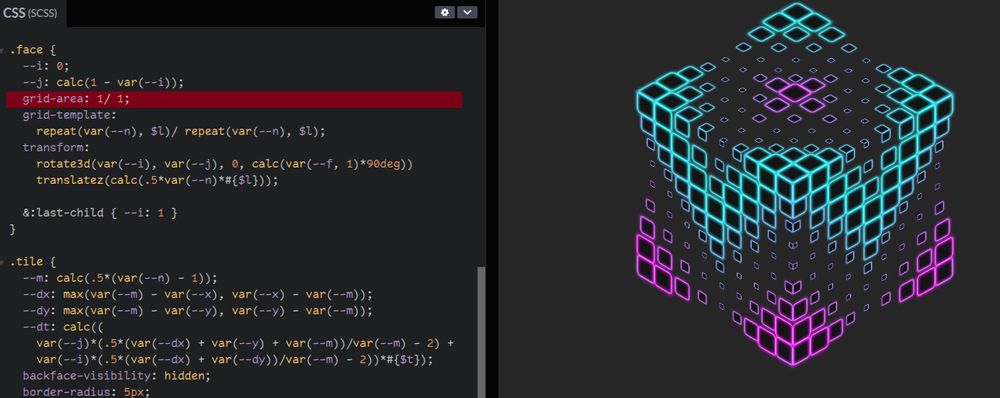Click the '--dy: max(var(--m)' line
Image resolution: width=1000 pixels, height=398 pixels.
point(197,311)
